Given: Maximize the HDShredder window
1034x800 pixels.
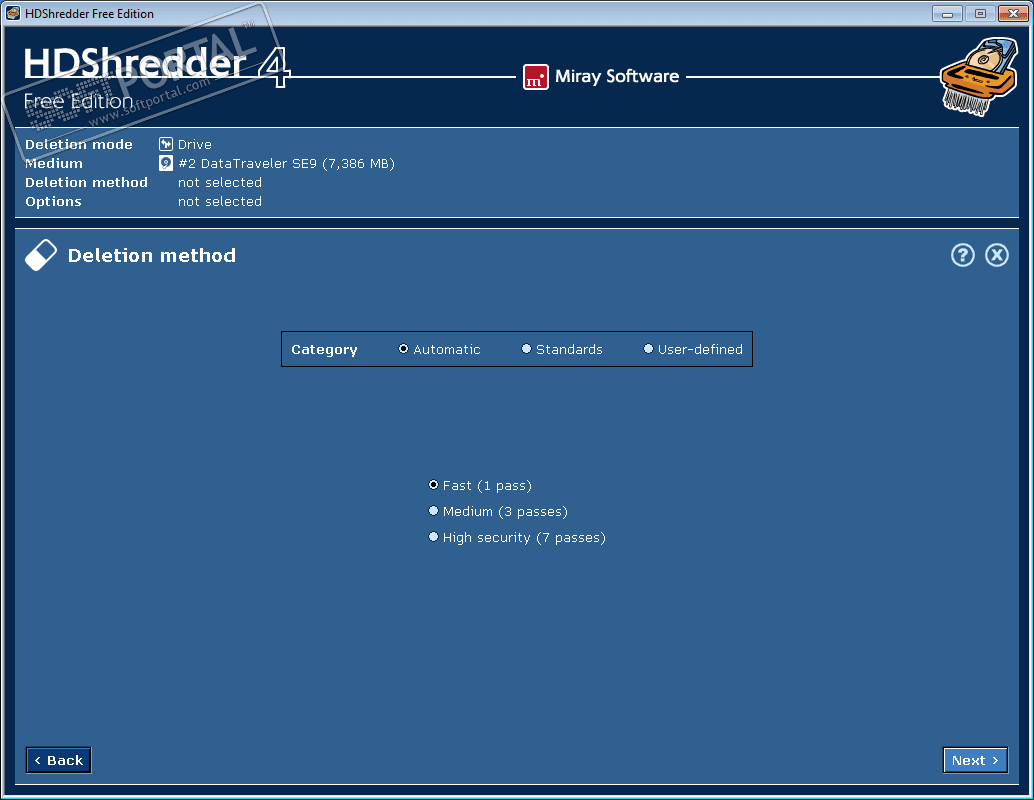Looking at the screenshot, I should pos(980,13).
